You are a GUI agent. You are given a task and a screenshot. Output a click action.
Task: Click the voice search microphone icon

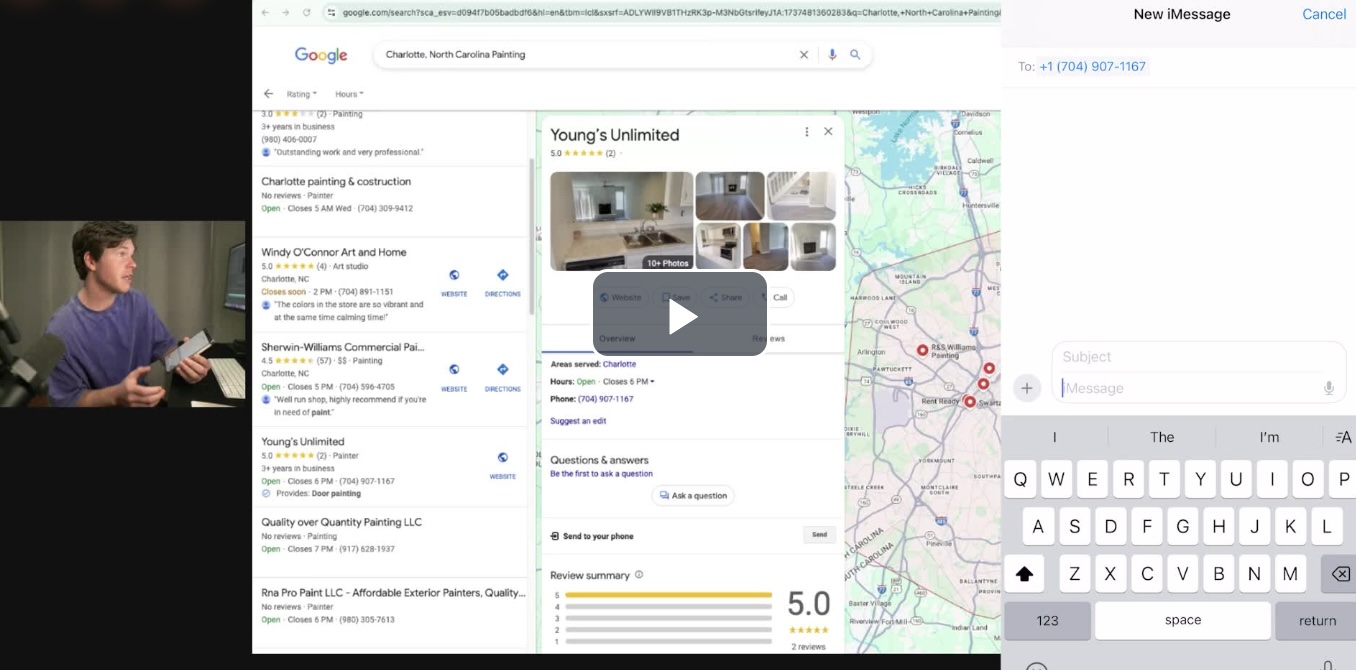(832, 55)
